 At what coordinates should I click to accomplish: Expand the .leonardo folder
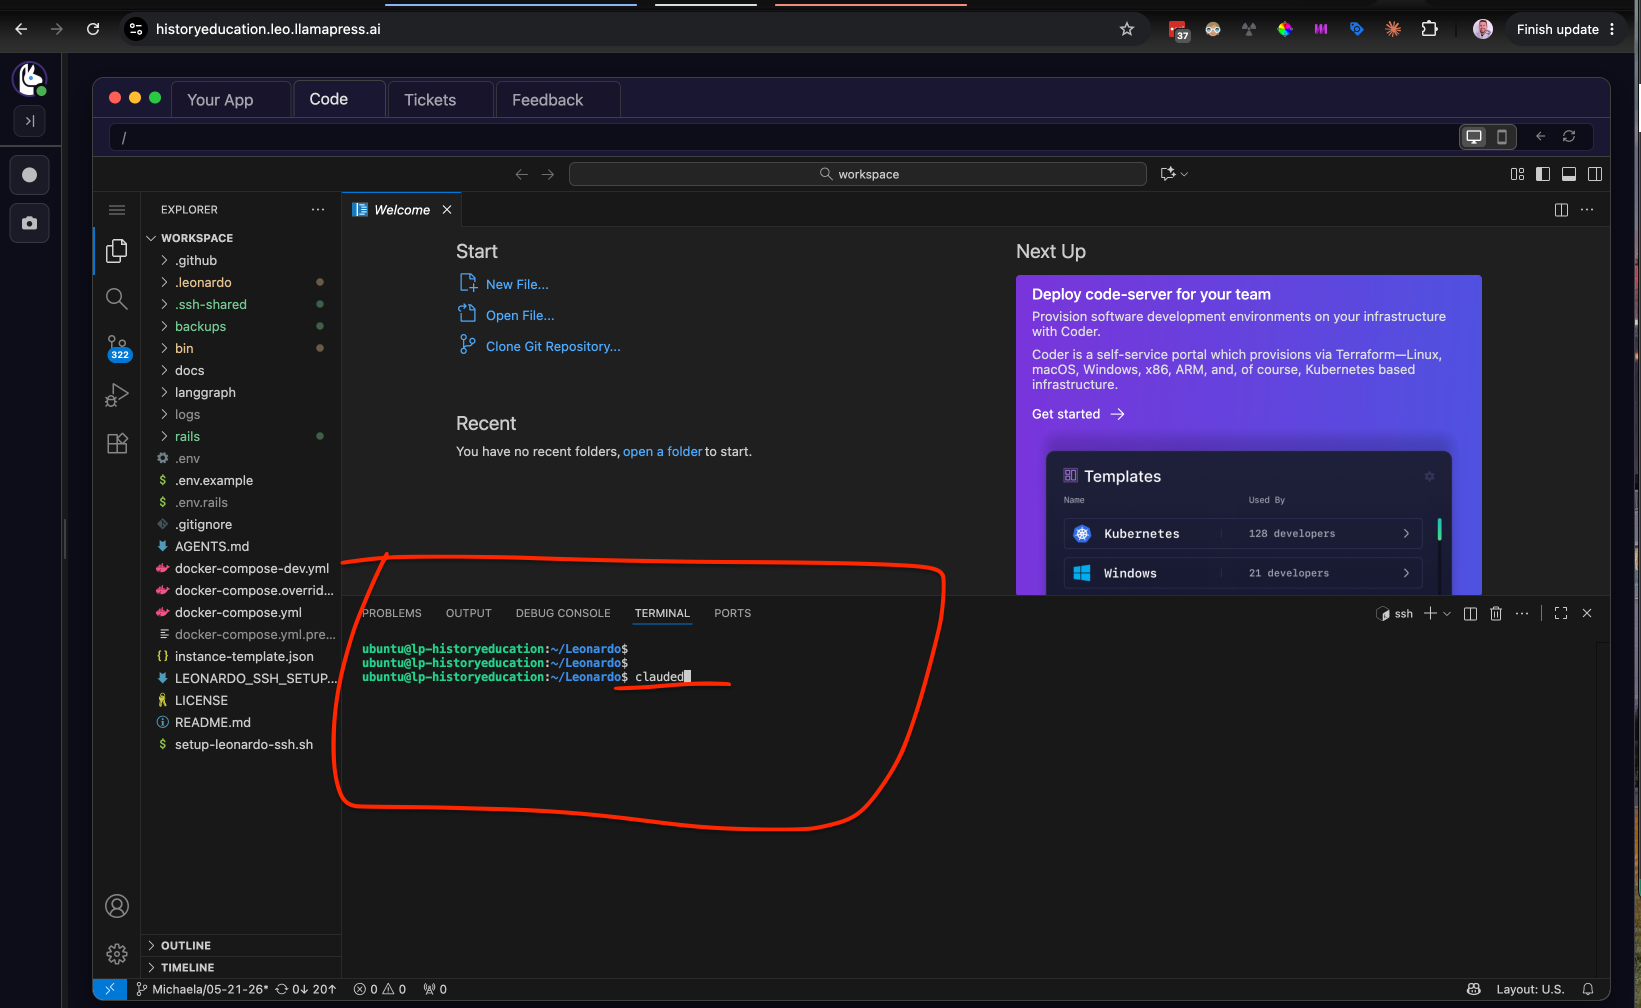point(203,282)
